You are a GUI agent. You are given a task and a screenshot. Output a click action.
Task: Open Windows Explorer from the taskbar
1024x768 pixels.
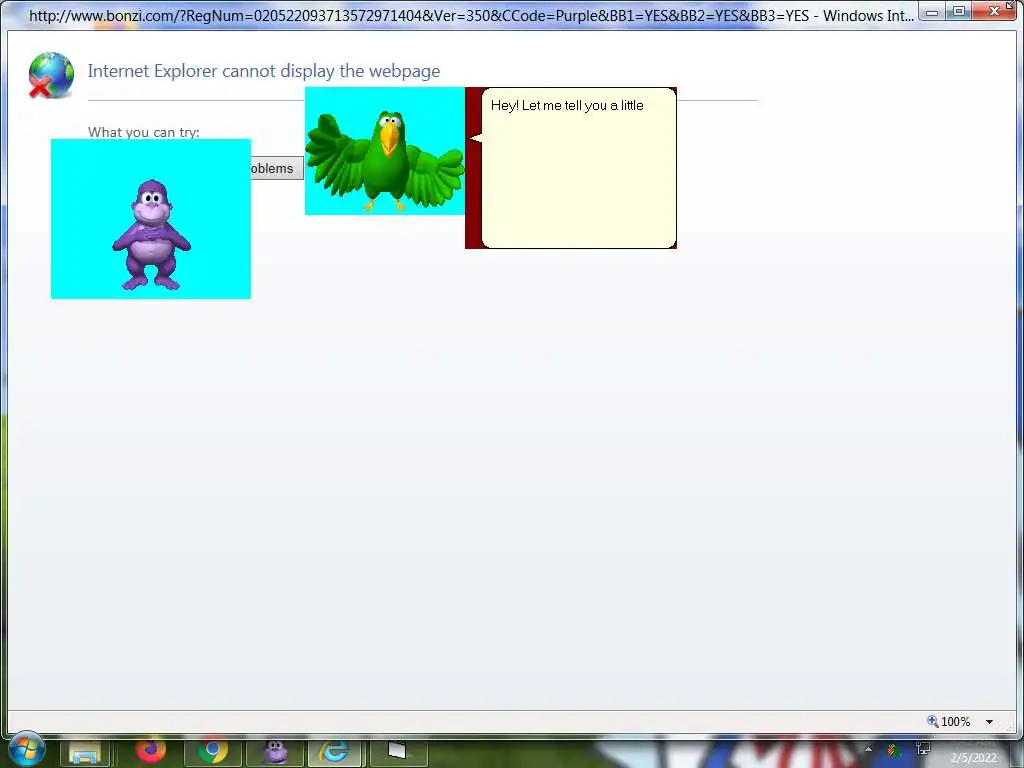(x=85, y=753)
